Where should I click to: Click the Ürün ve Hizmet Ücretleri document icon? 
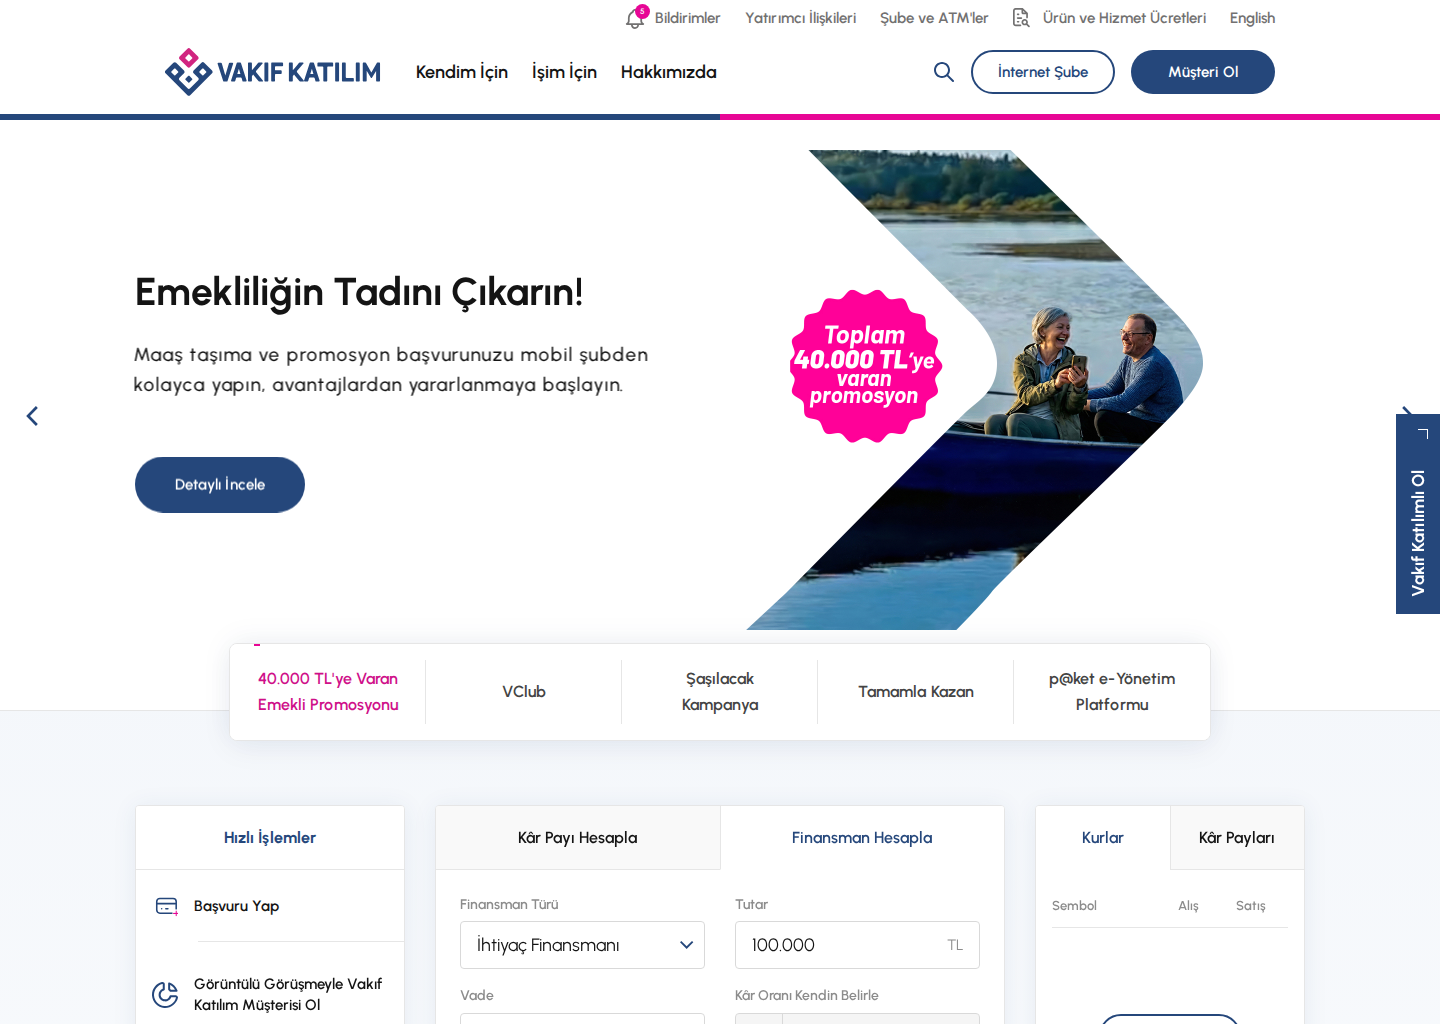pyautogui.click(x=1021, y=18)
